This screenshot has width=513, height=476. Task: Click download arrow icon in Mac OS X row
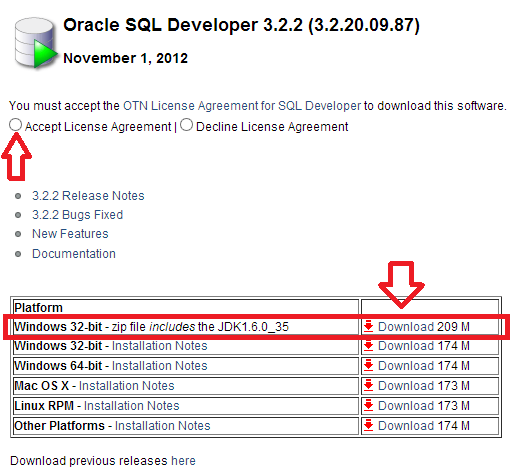tap(368, 386)
